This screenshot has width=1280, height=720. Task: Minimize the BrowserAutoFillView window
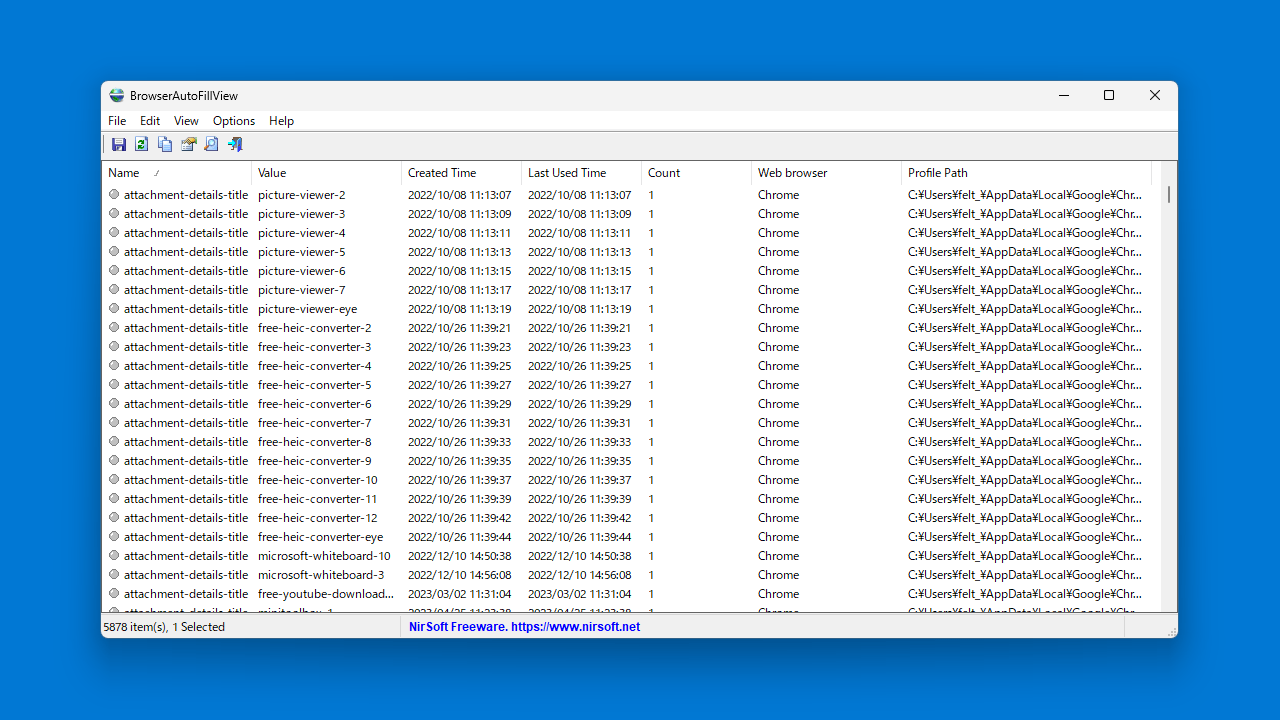coord(1063,96)
